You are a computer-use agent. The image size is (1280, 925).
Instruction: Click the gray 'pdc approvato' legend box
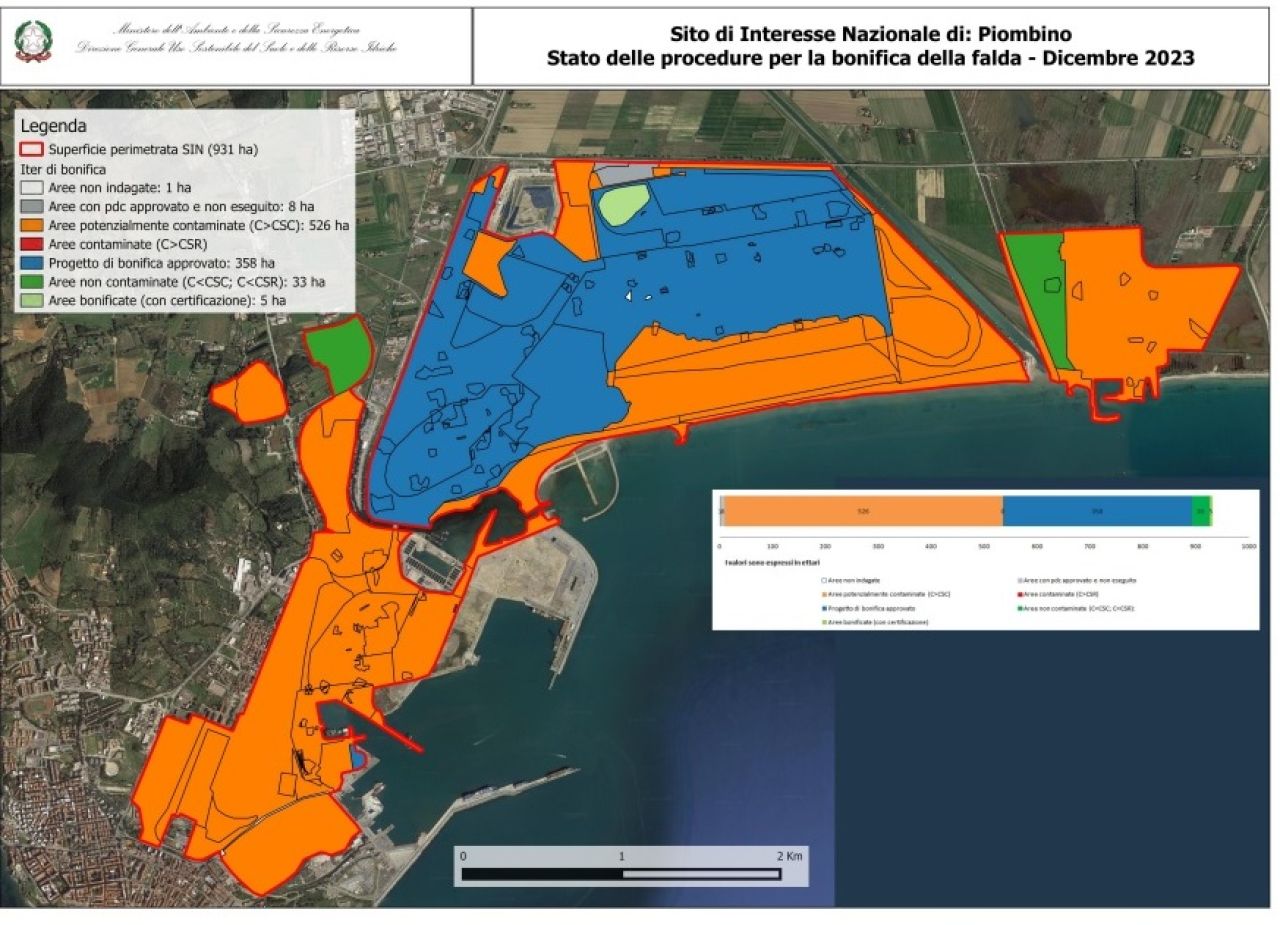pyautogui.click(x=33, y=204)
